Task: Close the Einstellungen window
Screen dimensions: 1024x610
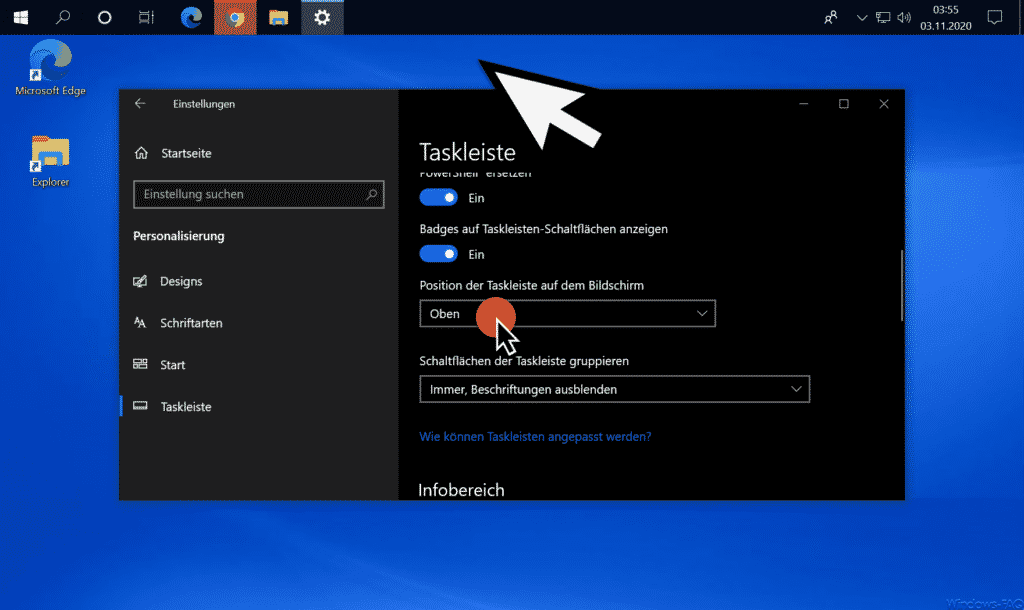Action: [884, 104]
